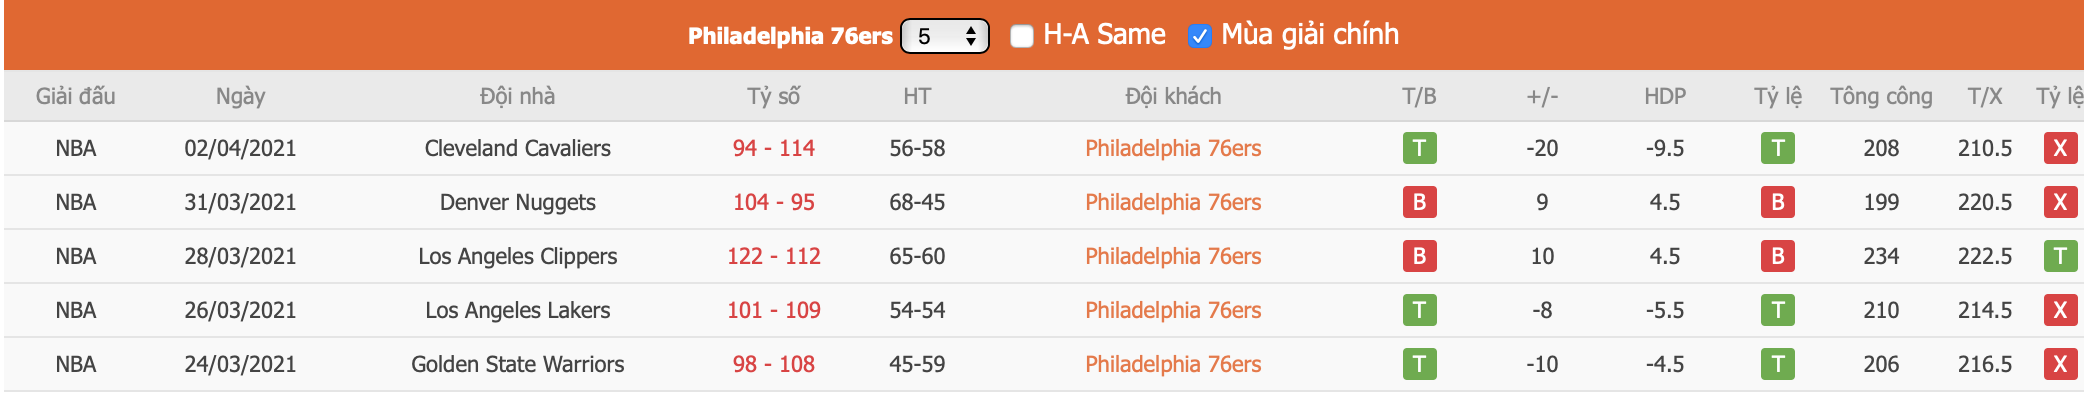This screenshot has height=404, width=2086.
Task: Click the Tỷ số column header
Action: [x=773, y=97]
